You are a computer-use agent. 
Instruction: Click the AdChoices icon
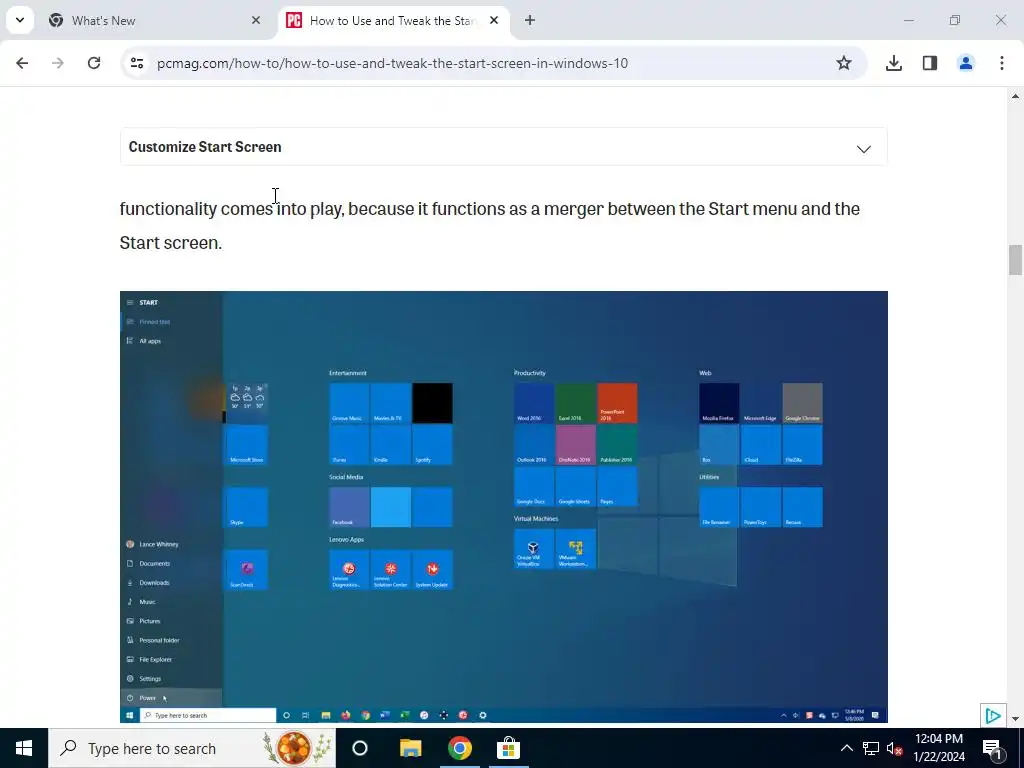[993, 716]
